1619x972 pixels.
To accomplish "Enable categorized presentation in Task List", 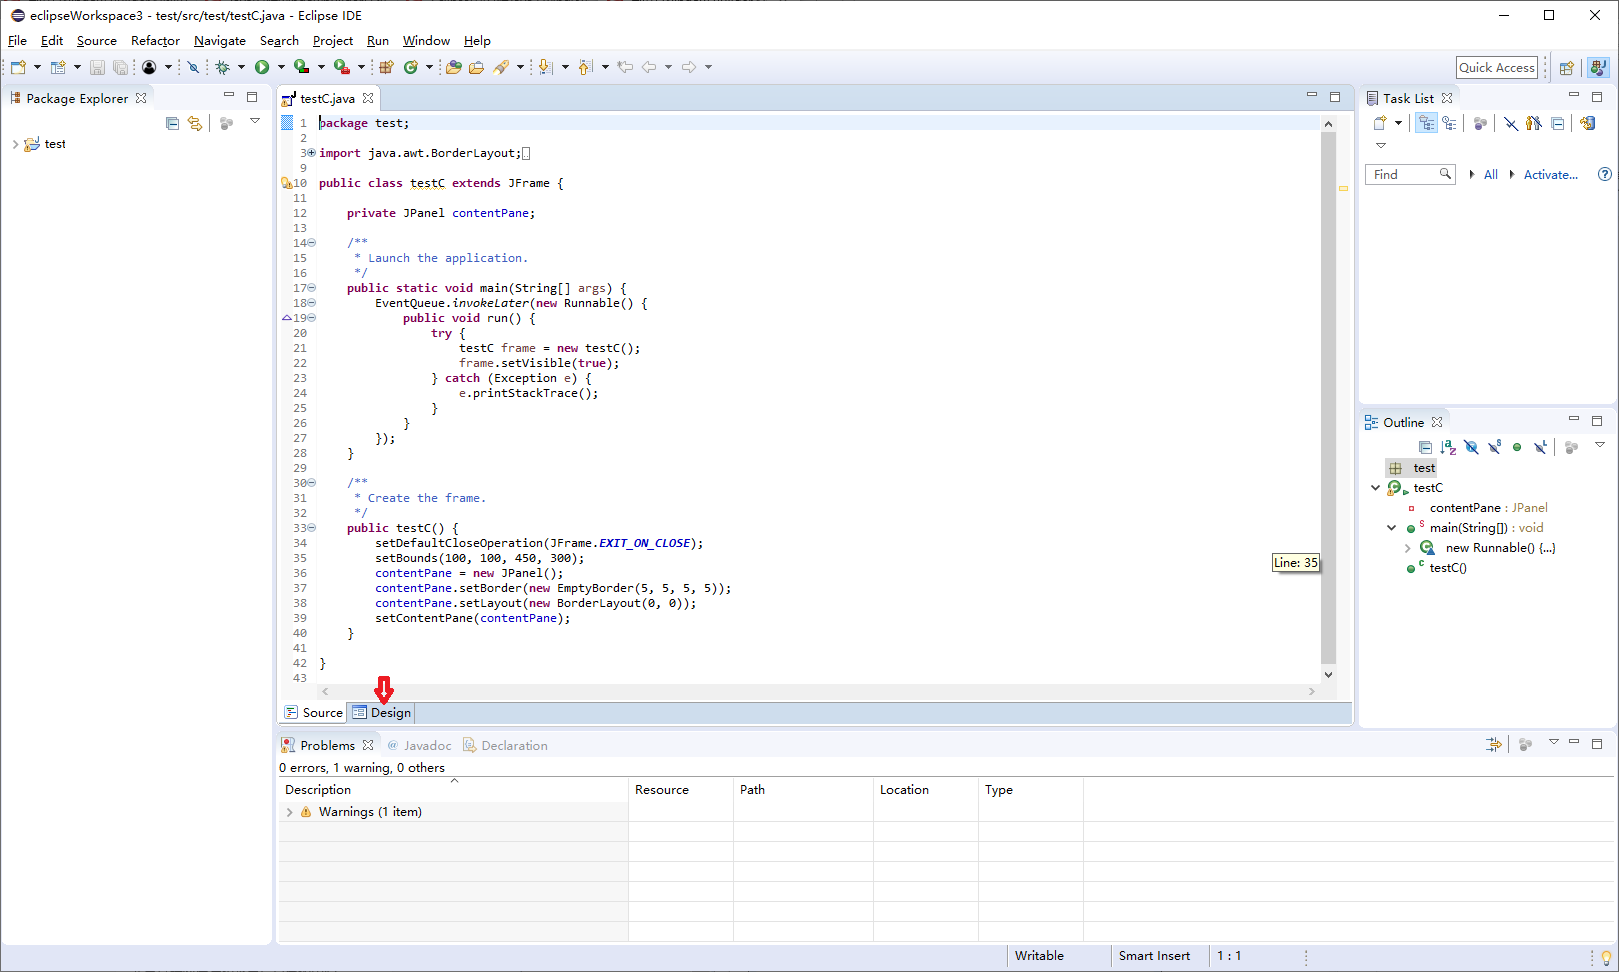I will click(1426, 123).
